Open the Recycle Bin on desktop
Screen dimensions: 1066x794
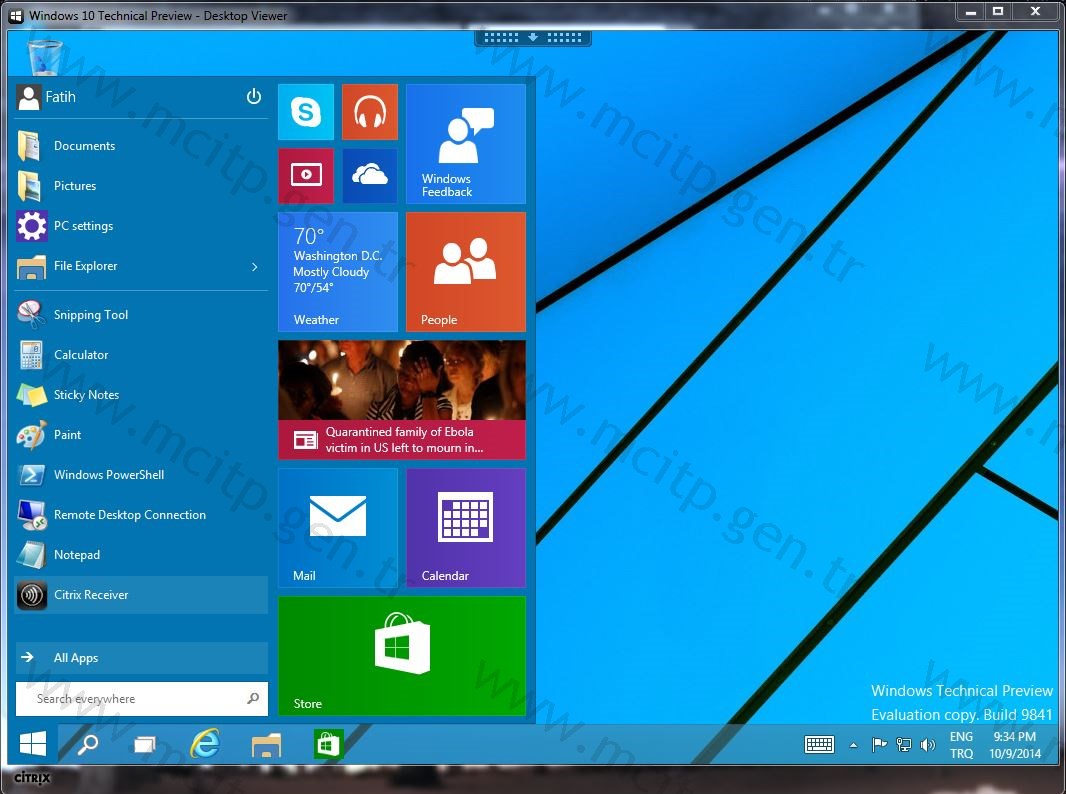pos(46,57)
